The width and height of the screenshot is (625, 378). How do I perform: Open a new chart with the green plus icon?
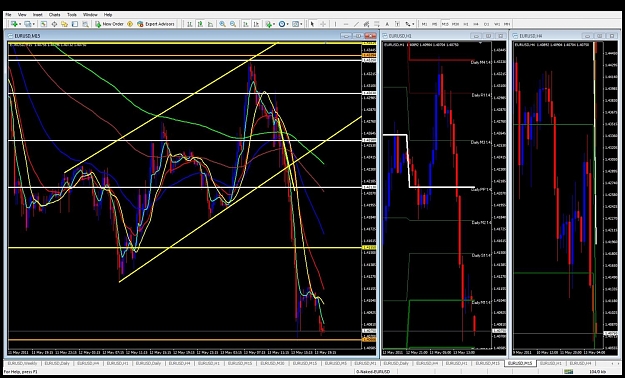coord(14,24)
